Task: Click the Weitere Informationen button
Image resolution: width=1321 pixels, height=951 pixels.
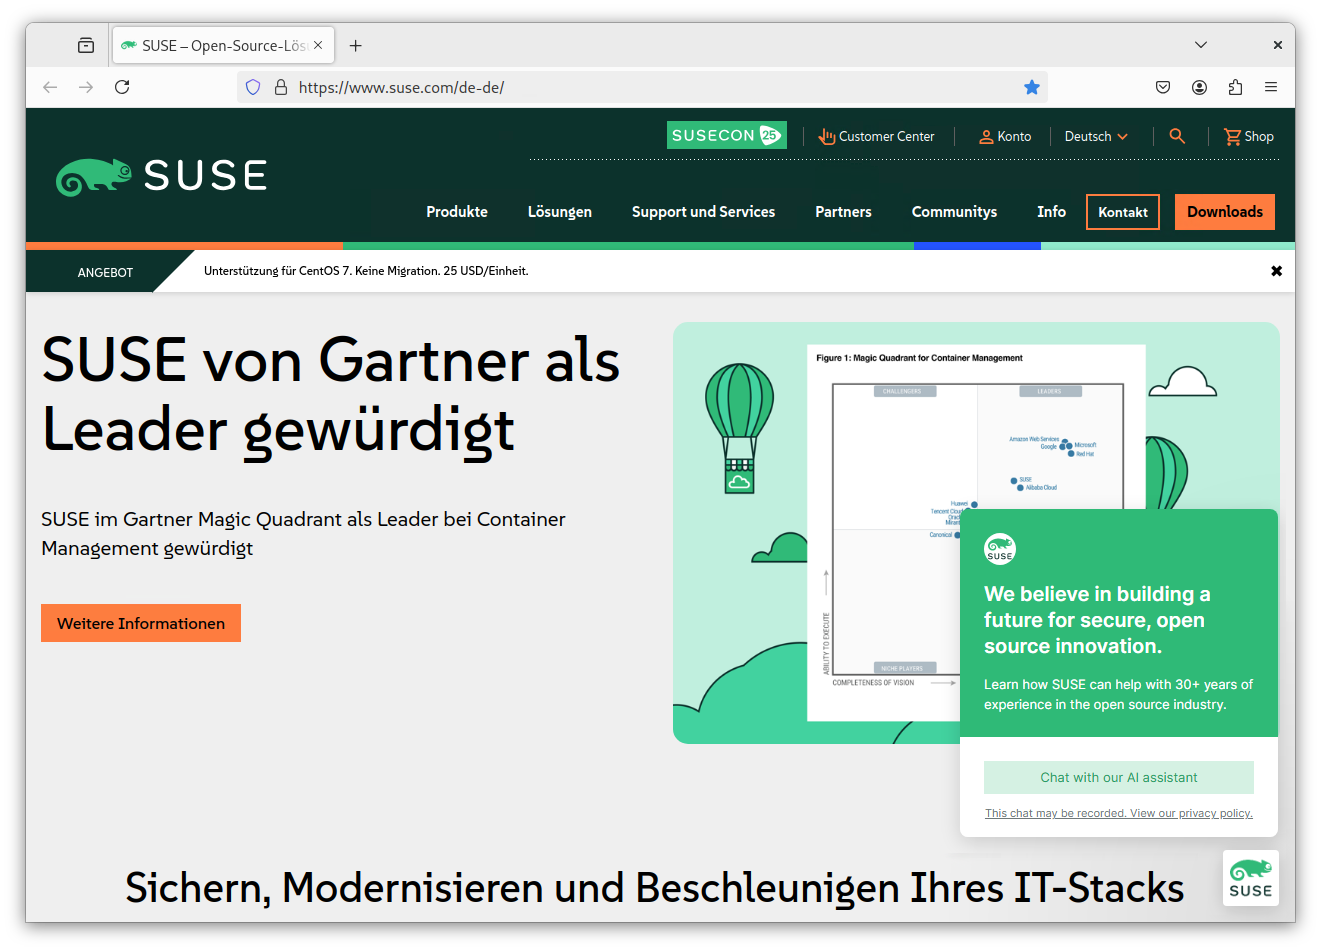Action: pos(141,623)
